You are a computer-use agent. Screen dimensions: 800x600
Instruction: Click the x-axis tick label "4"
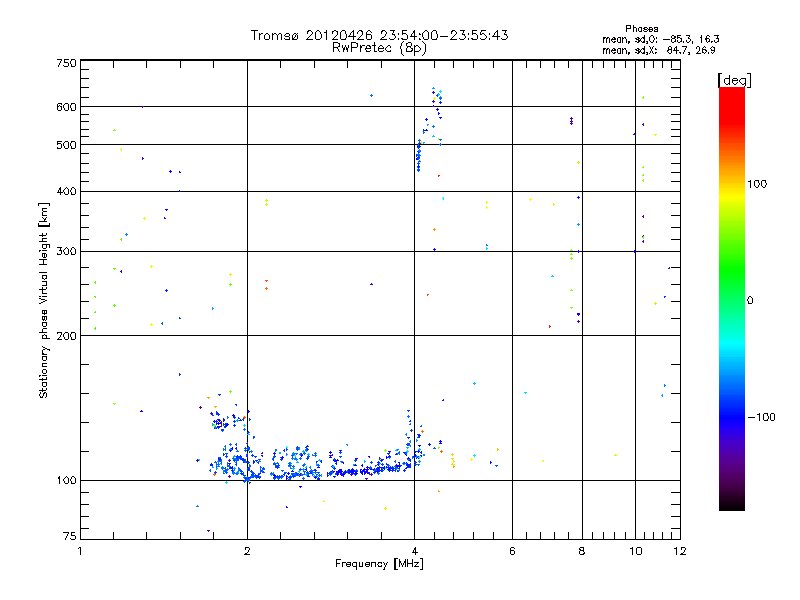click(x=415, y=552)
